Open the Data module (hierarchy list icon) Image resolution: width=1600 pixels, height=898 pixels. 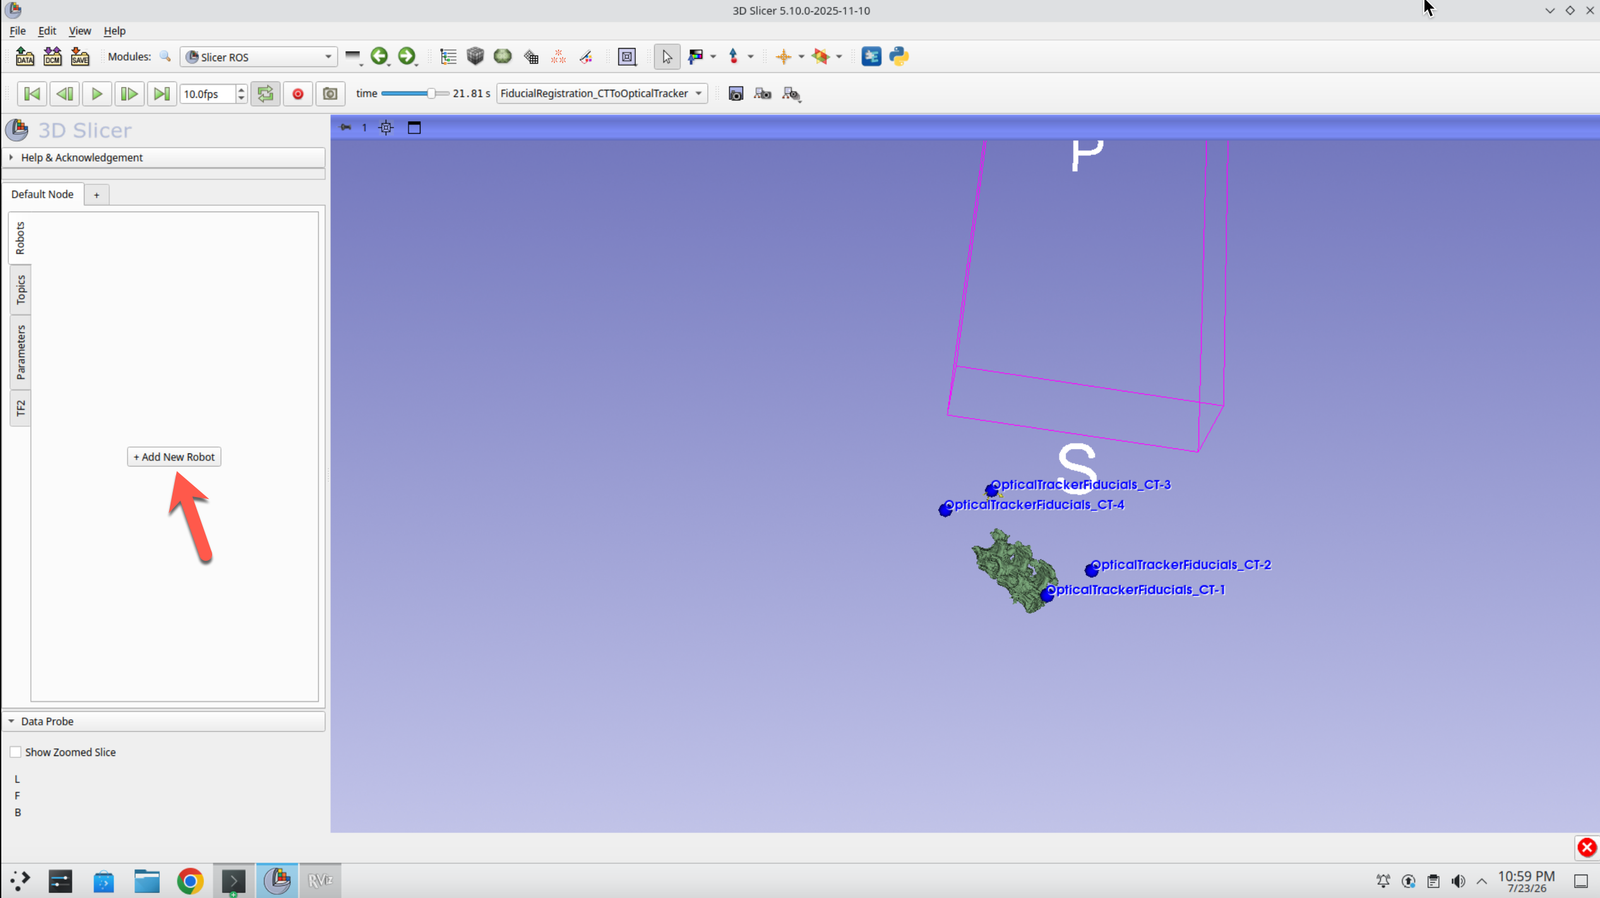coord(448,57)
